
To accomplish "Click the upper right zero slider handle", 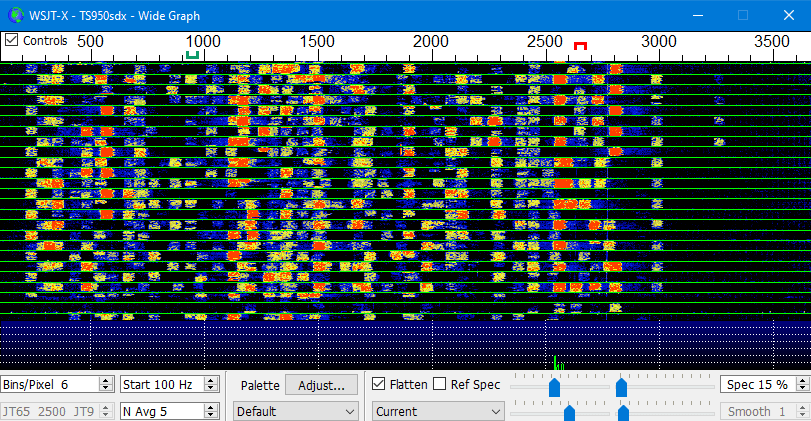I will [621, 387].
